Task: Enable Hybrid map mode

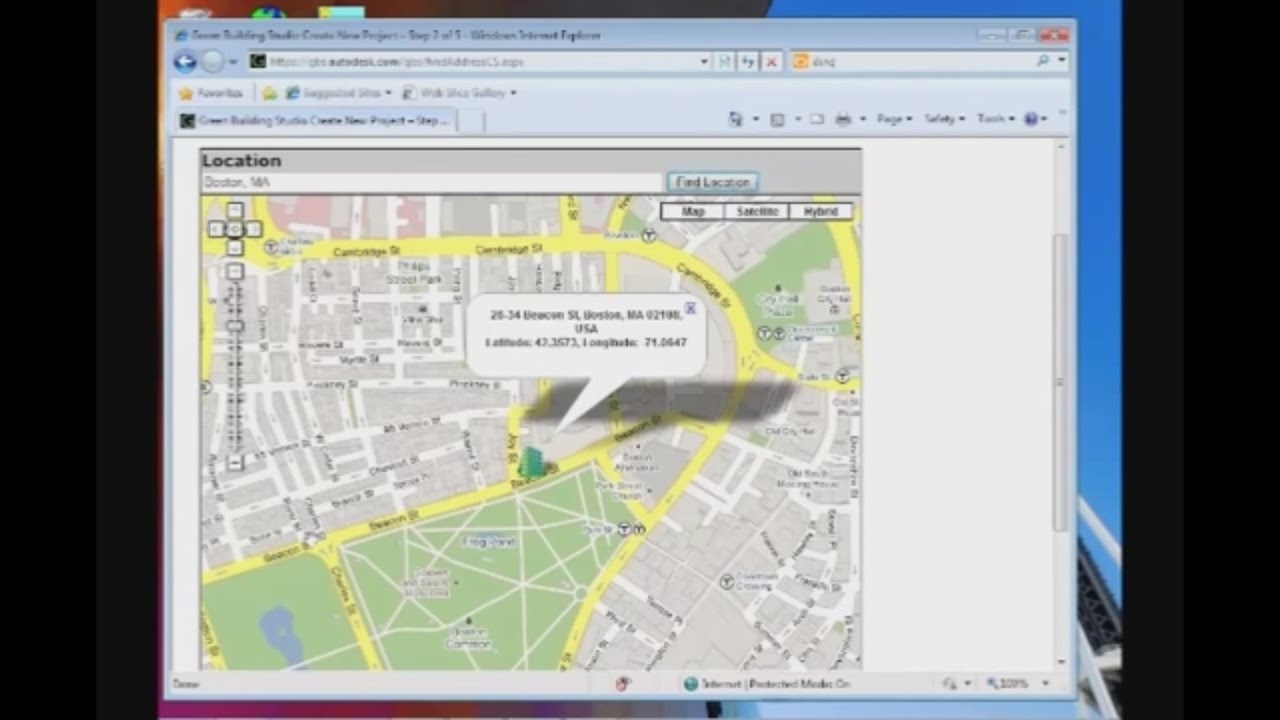Action: pyautogui.click(x=820, y=211)
